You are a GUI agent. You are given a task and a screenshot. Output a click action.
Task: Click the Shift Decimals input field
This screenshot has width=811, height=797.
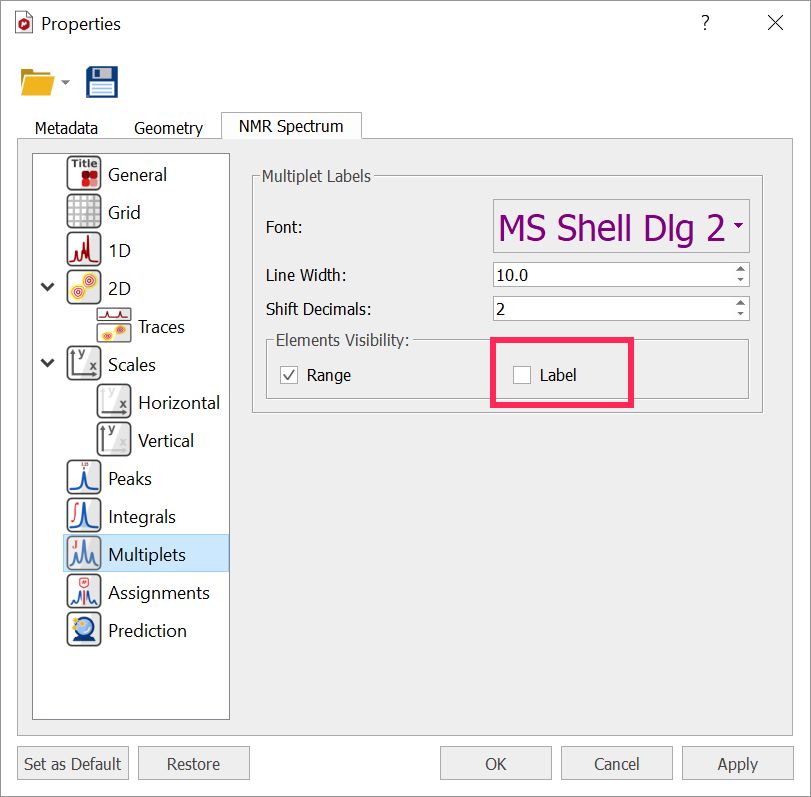coord(612,308)
